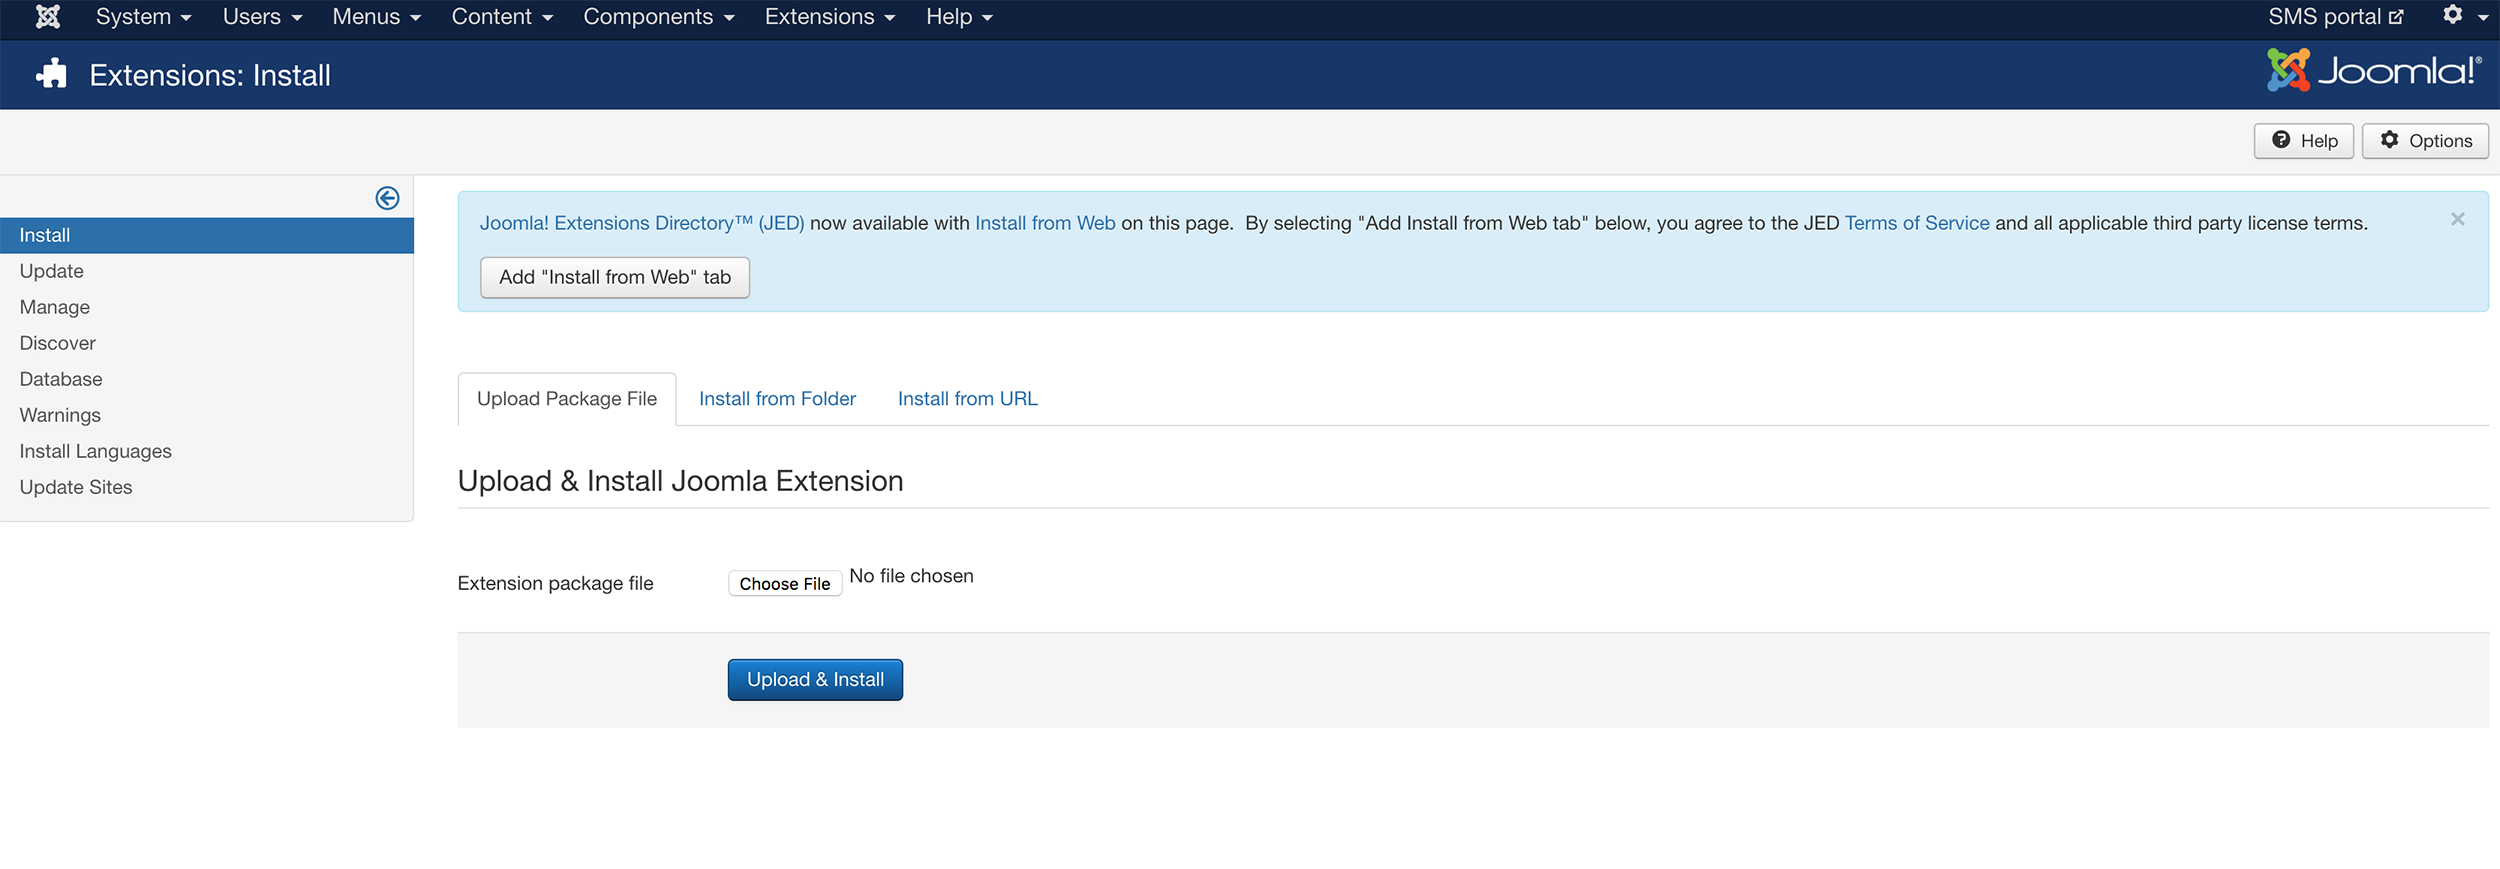Go to Update in the sidebar
The height and width of the screenshot is (869, 2500).
pos(207,271)
